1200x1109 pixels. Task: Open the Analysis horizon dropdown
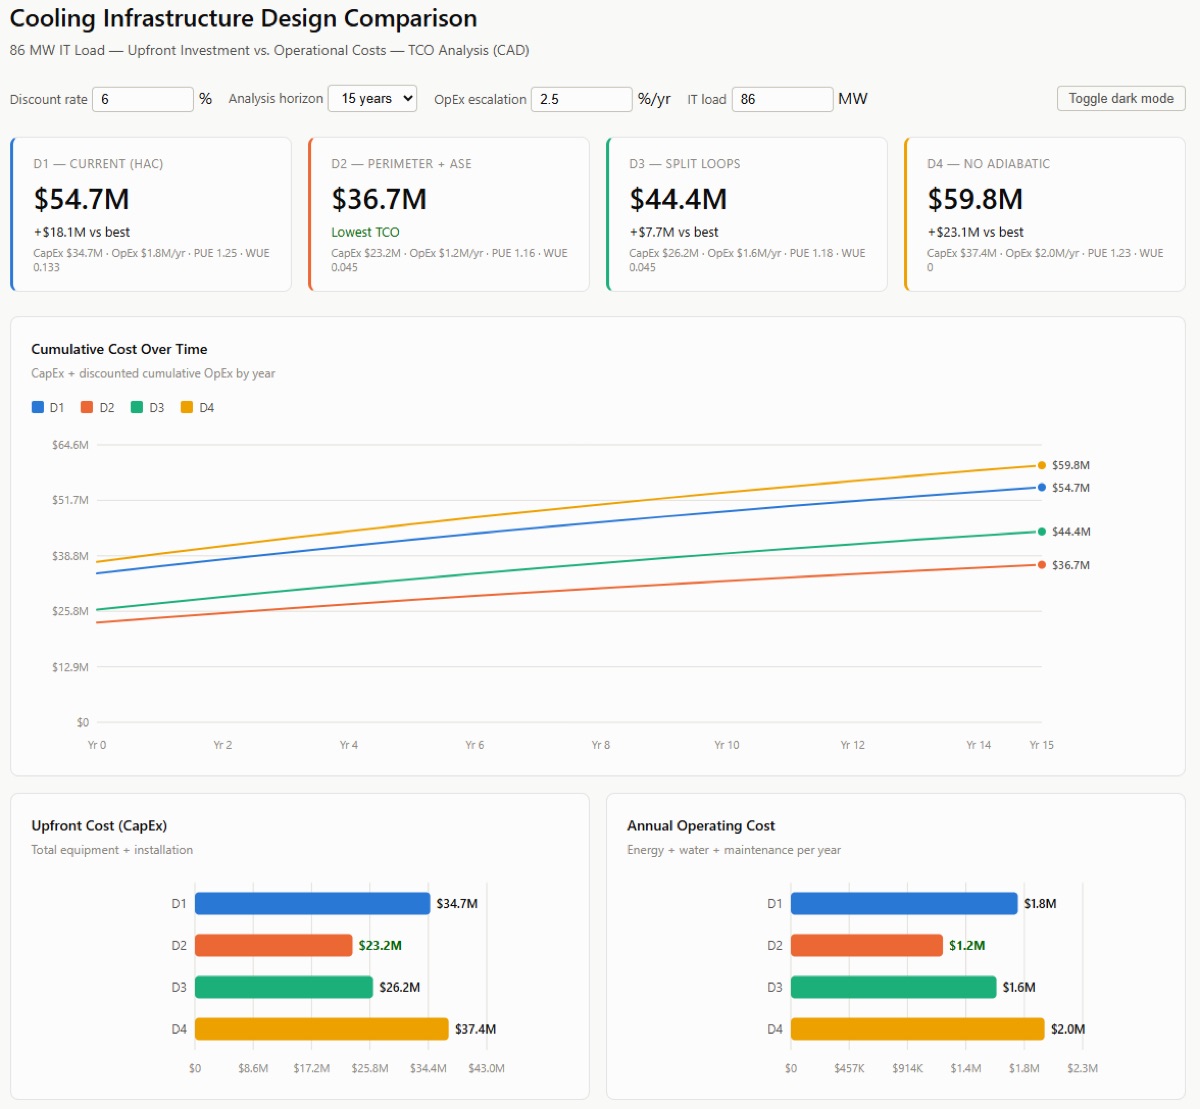[372, 98]
